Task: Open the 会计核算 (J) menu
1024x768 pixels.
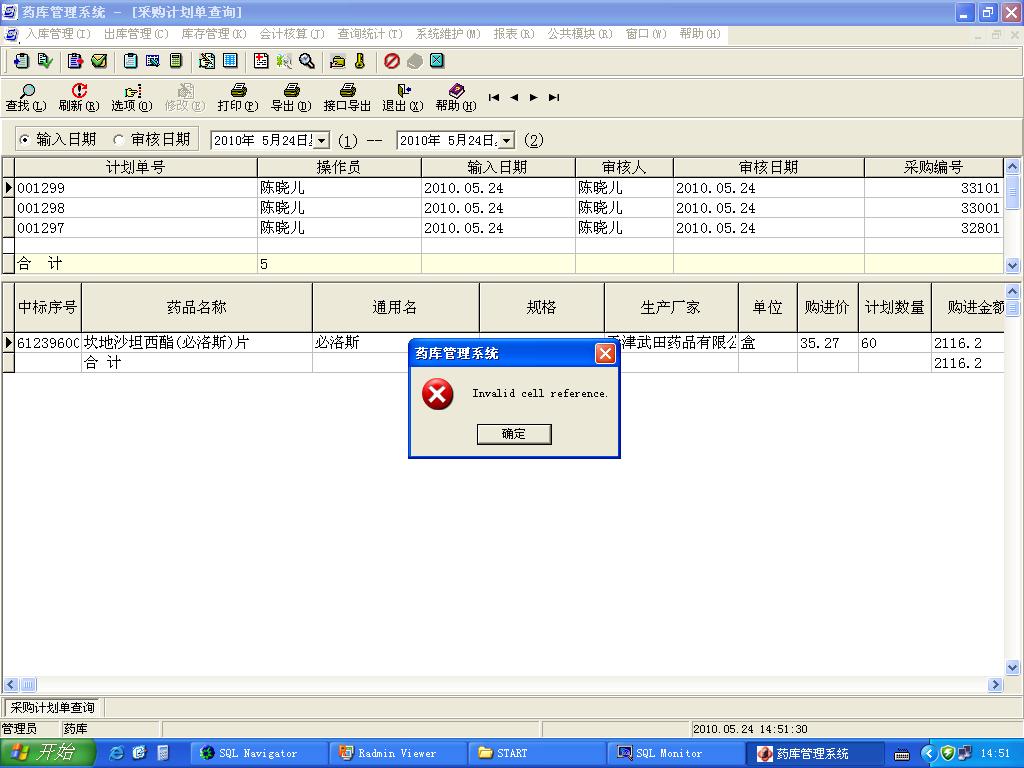Action: click(292, 34)
